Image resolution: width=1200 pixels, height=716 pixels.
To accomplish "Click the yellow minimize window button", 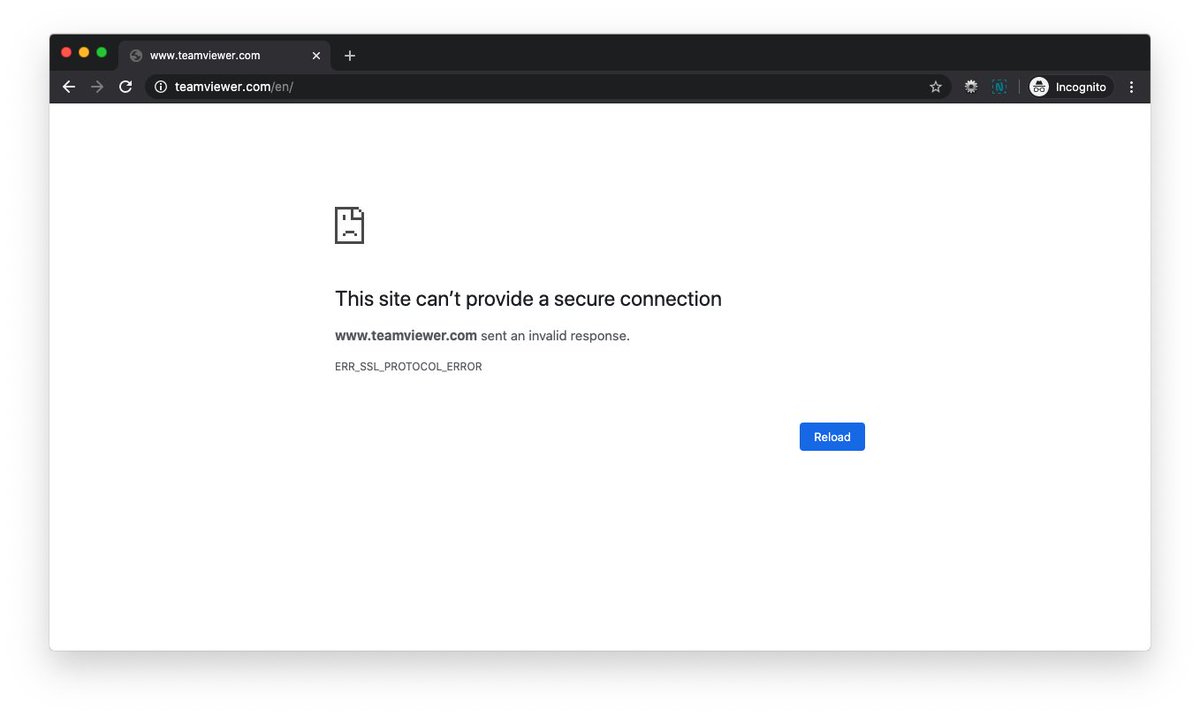I will pos(84,52).
